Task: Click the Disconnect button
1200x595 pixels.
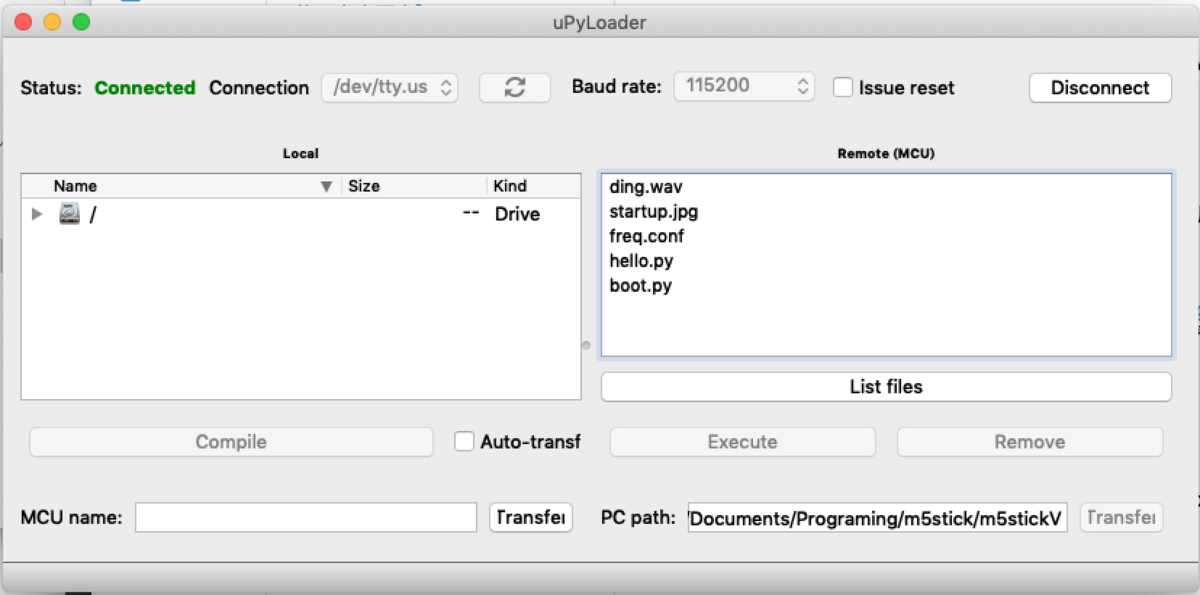Action: 1100,88
